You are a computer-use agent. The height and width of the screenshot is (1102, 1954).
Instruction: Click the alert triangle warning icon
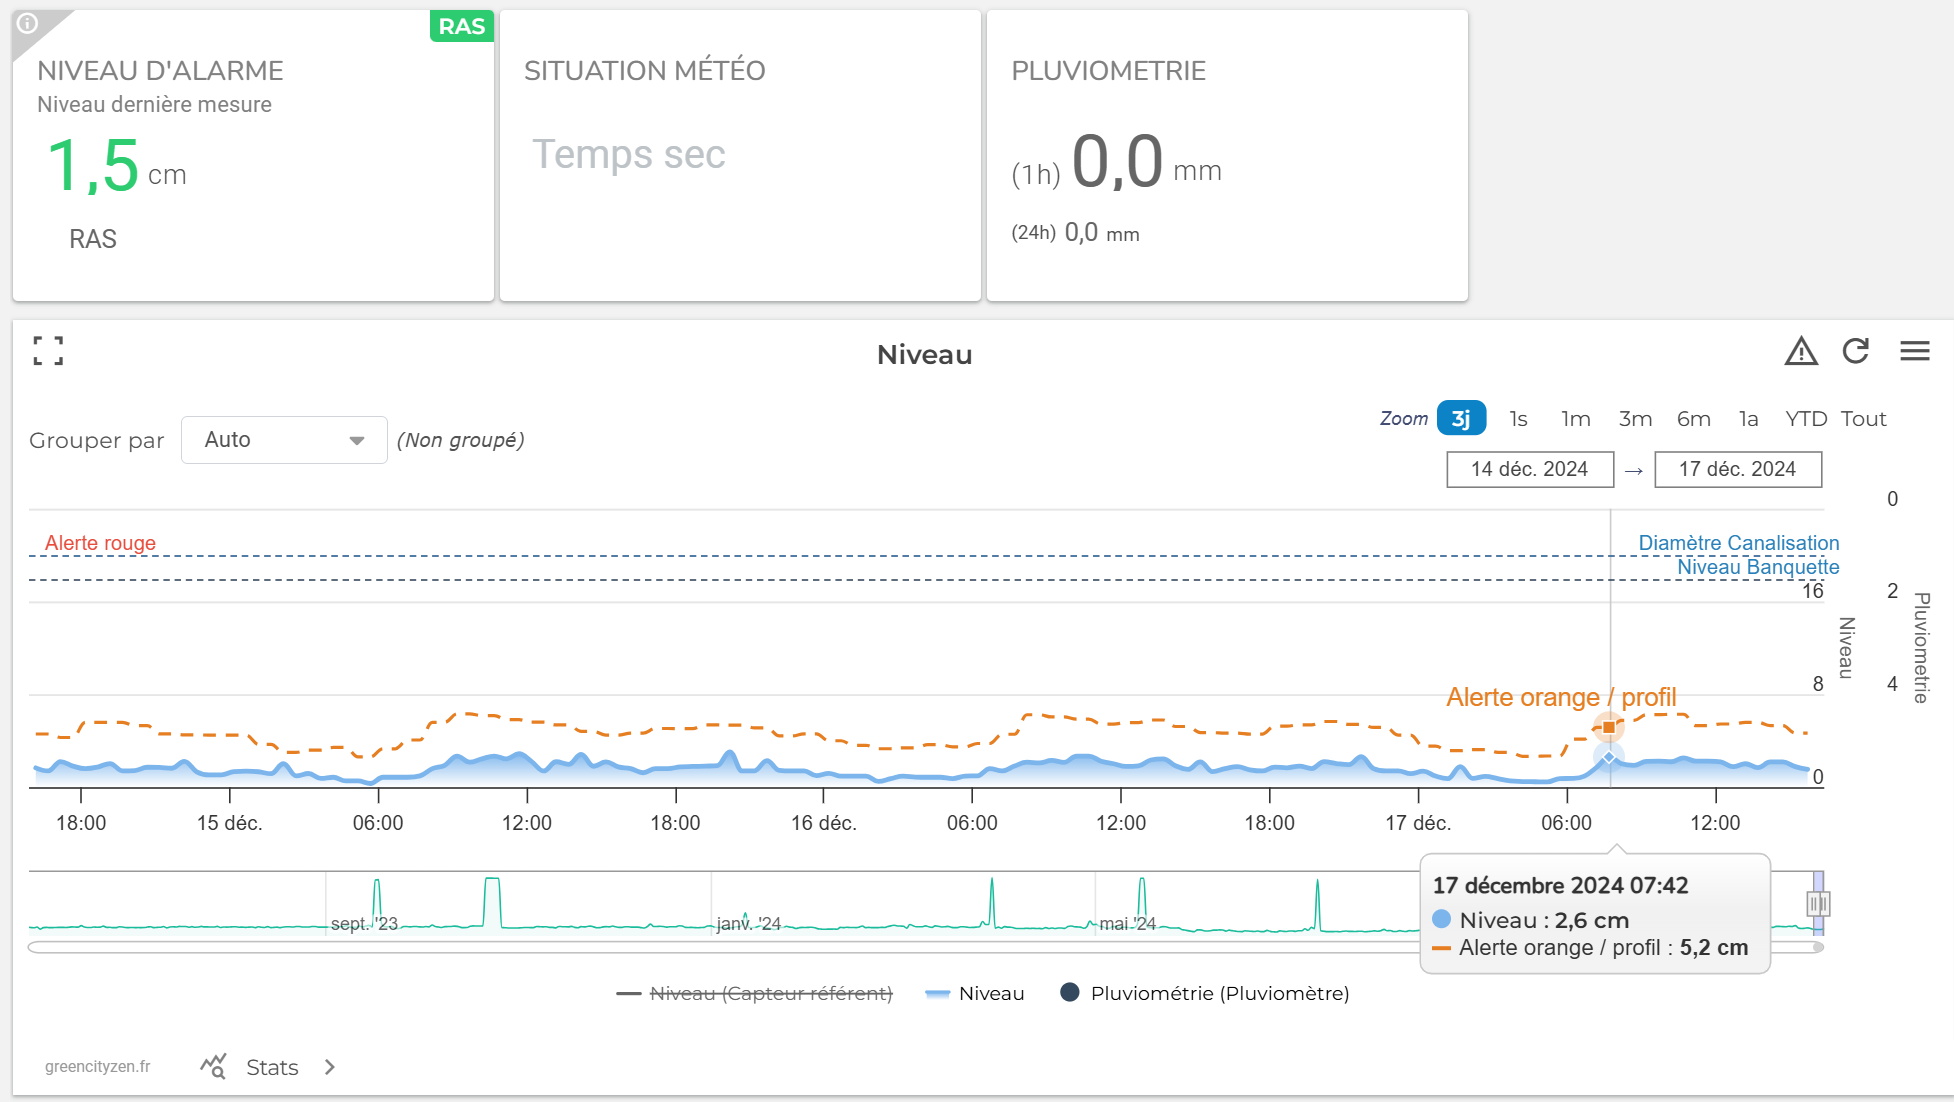tap(1801, 351)
